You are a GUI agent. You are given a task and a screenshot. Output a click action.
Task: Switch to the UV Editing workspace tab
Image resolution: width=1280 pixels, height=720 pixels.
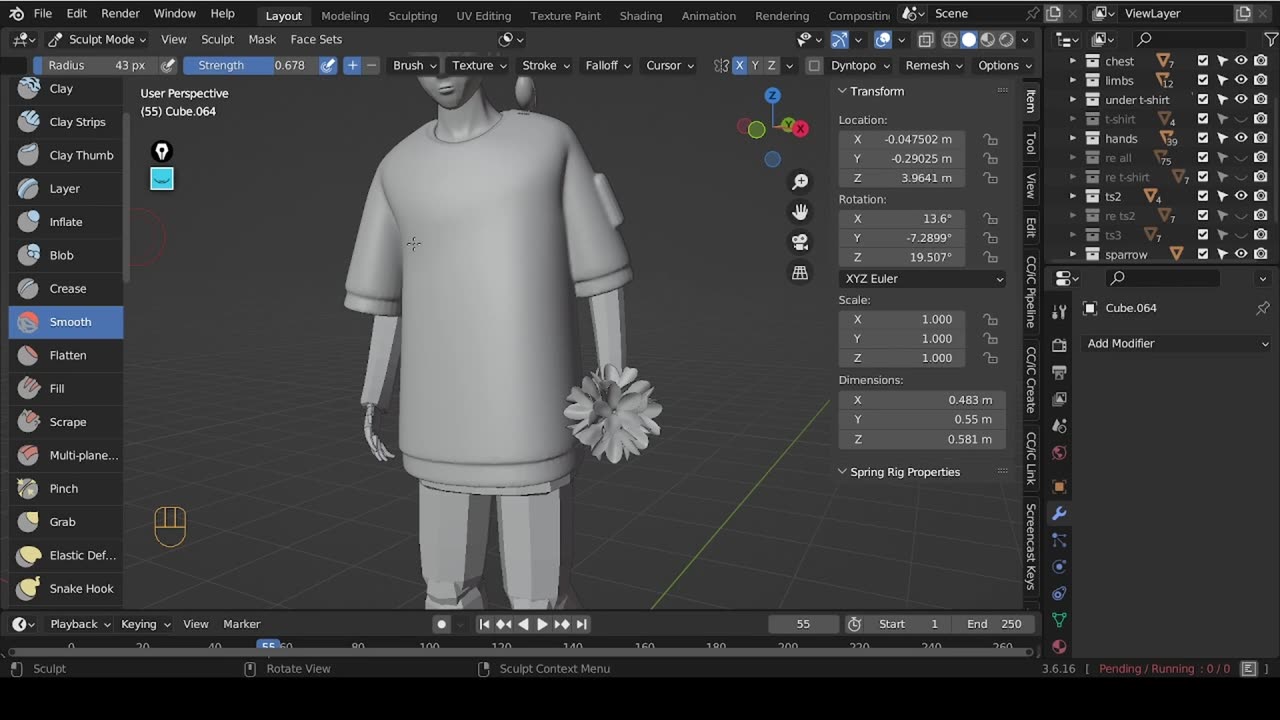[x=484, y=15]
